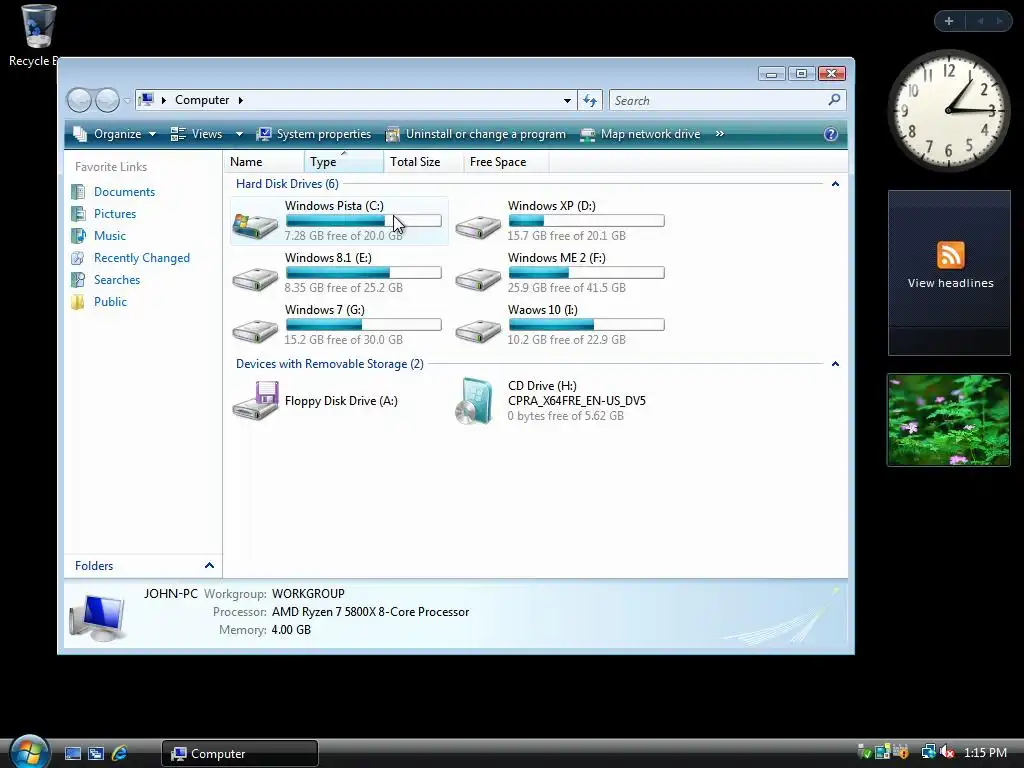Click the Public folder icon in sidebar
1024x768 pixels.
[78, 302]
